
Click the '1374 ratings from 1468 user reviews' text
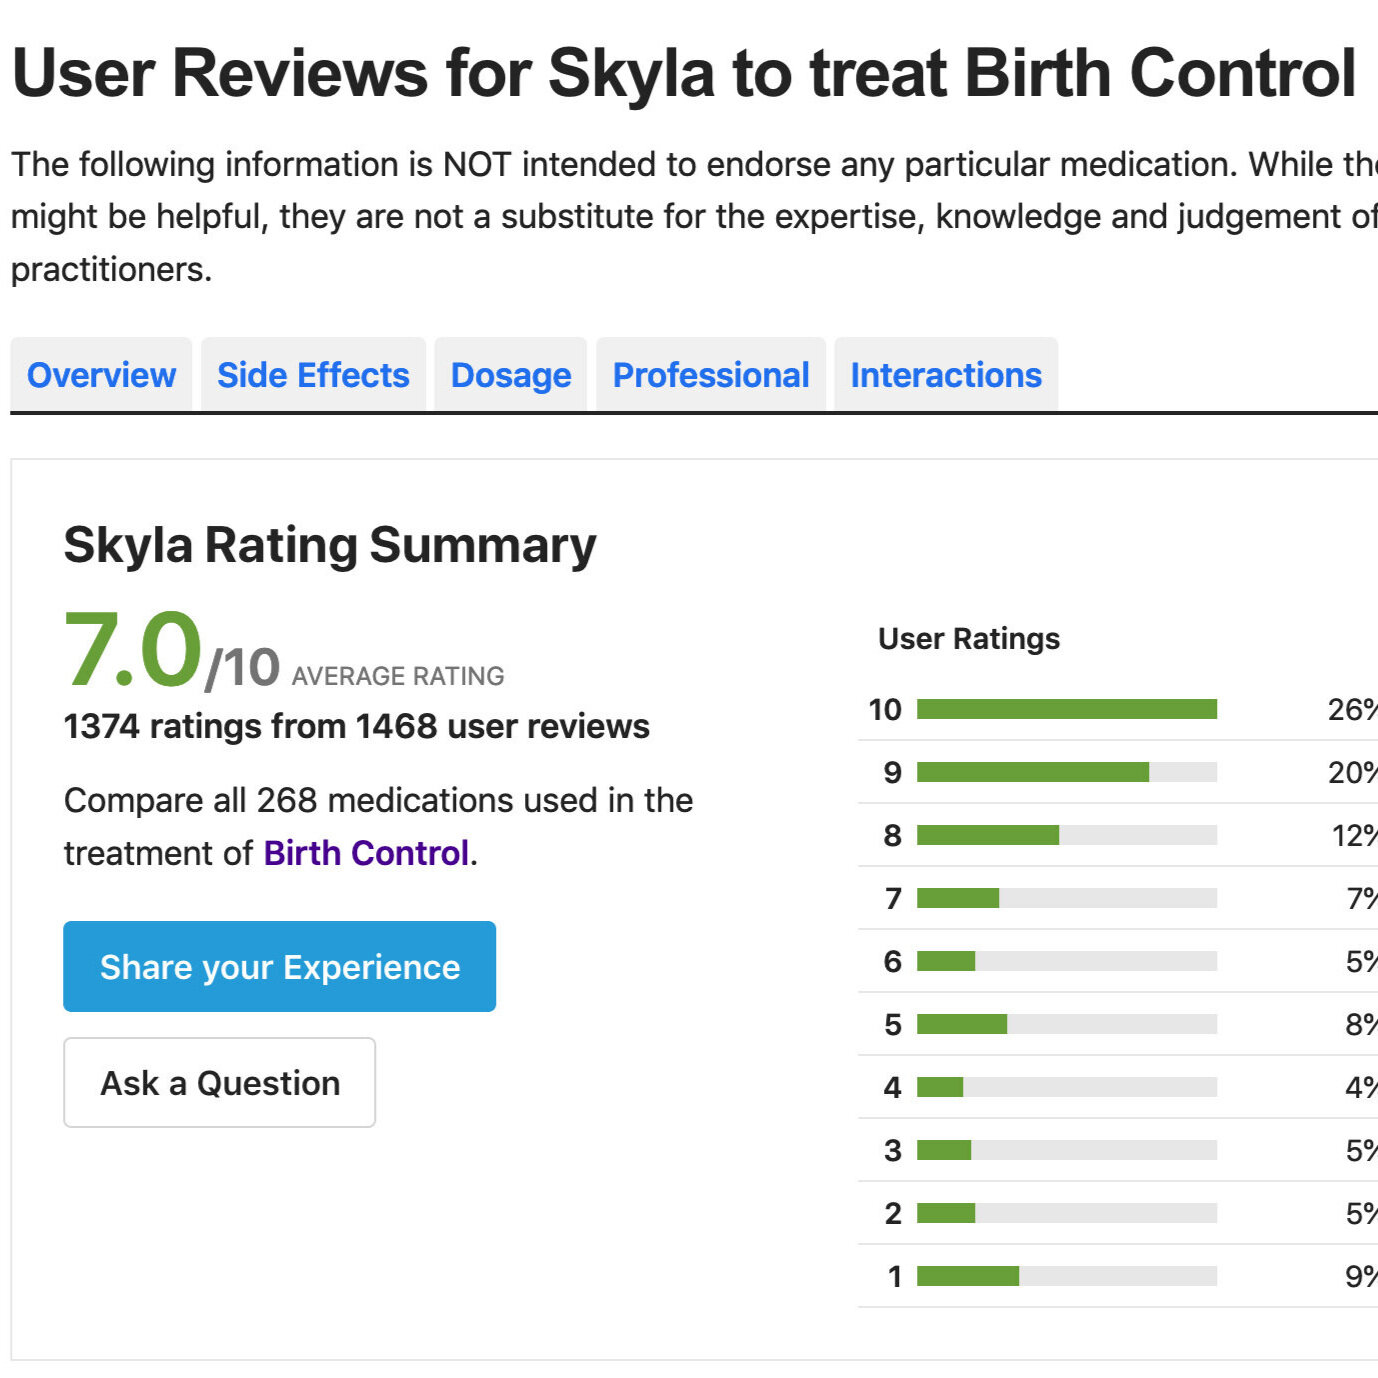point(357,726)
